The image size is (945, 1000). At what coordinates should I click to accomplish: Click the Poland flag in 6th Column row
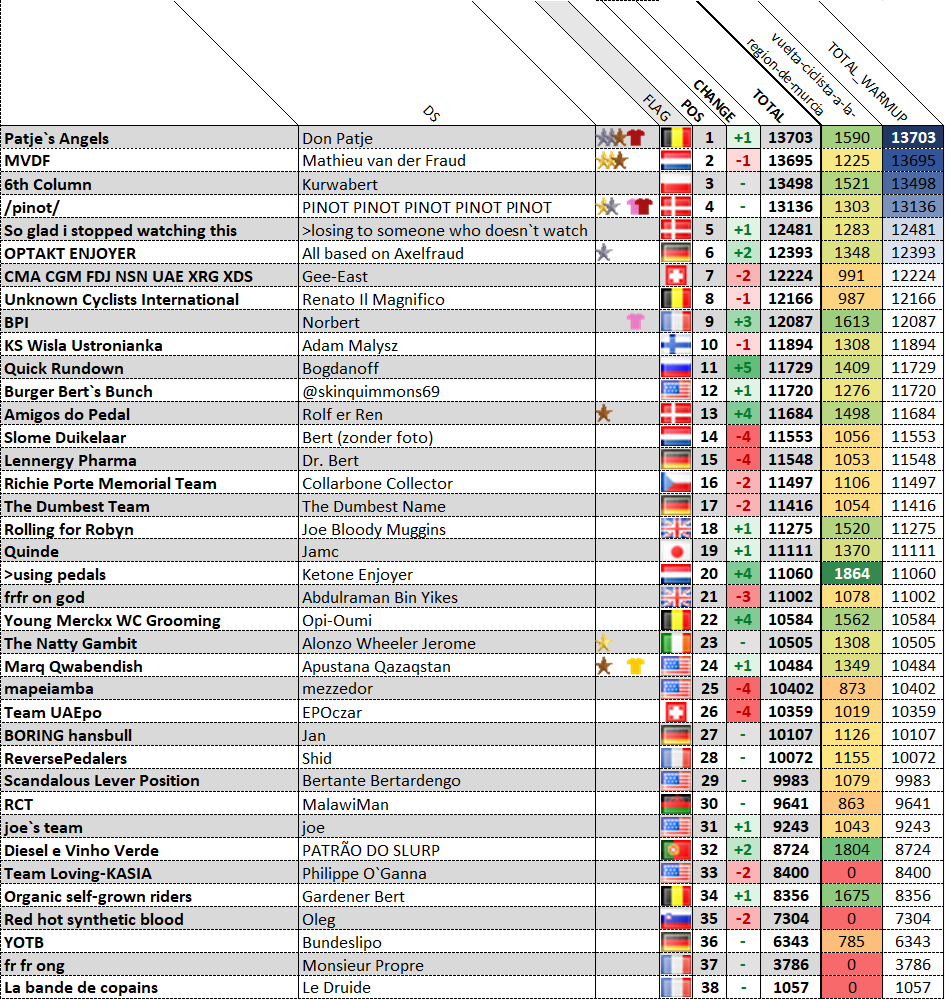tap(675, 184)
